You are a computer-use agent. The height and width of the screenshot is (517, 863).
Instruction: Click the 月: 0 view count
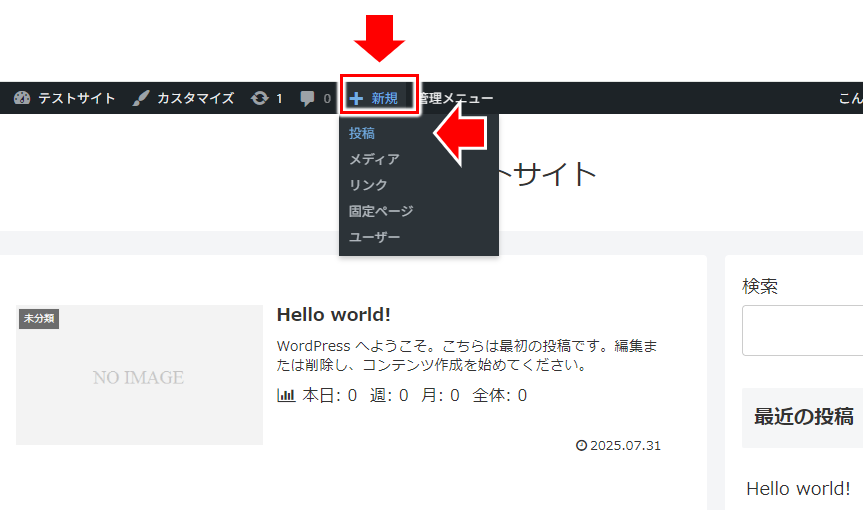click(440, 395)
